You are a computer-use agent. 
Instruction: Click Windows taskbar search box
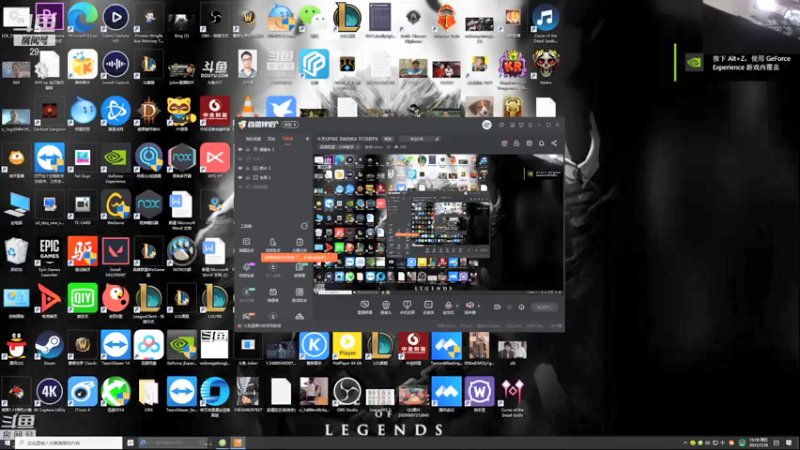[x=68, y=443]
